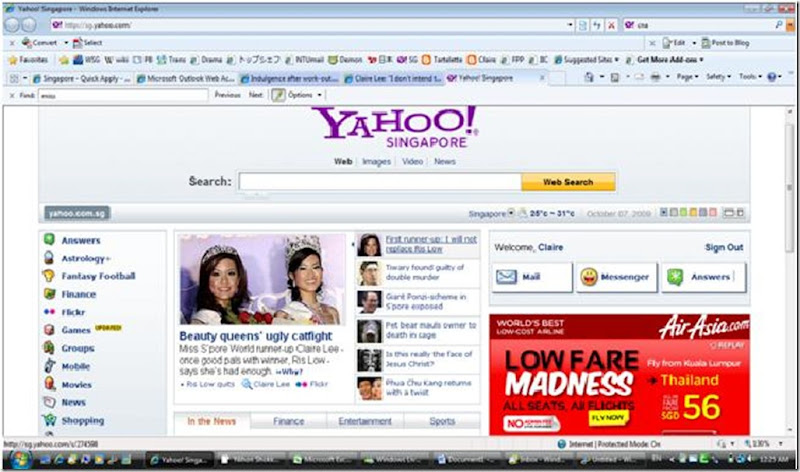Click the green Answers button in the welcome panel
This screenshot has height=472, width=800.
point(704,277)
